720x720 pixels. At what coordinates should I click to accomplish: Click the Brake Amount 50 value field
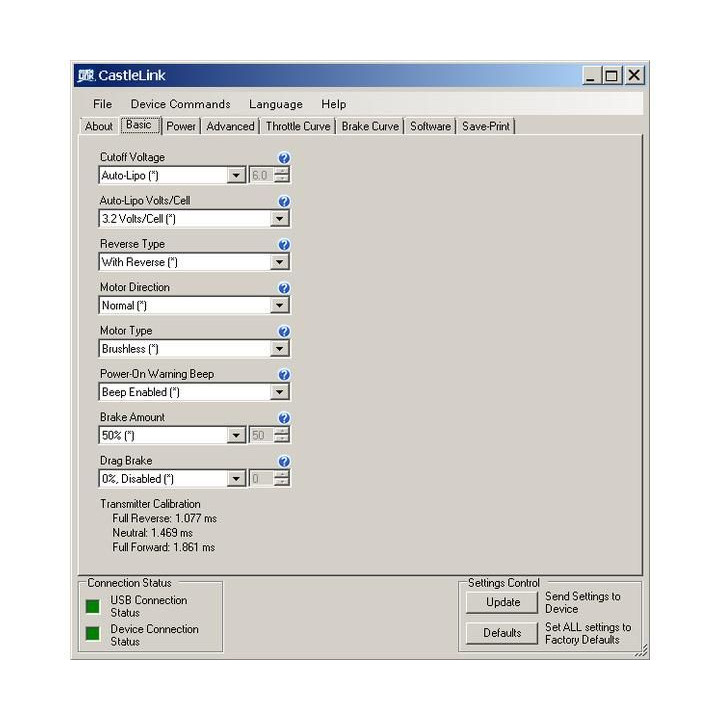[261, 435]
